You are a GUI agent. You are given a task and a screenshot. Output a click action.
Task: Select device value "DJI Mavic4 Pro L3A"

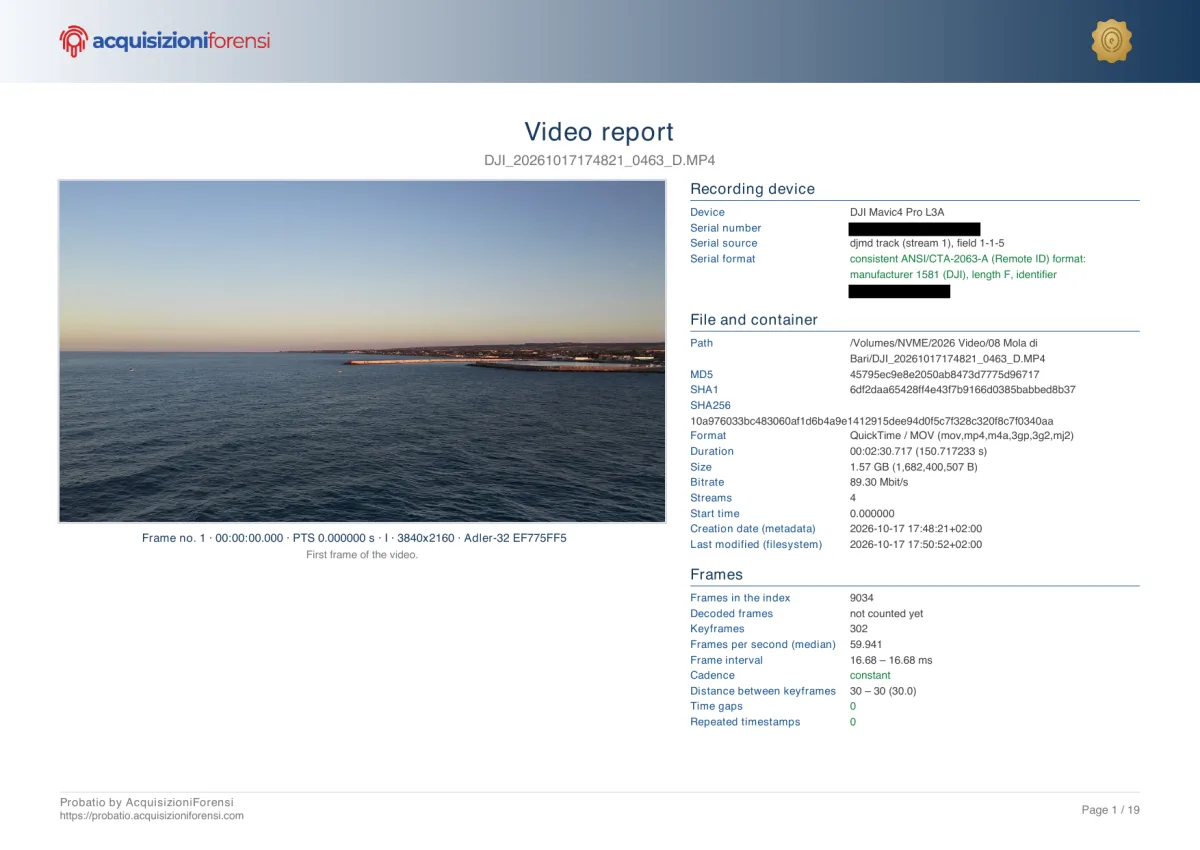coord(897,212)
